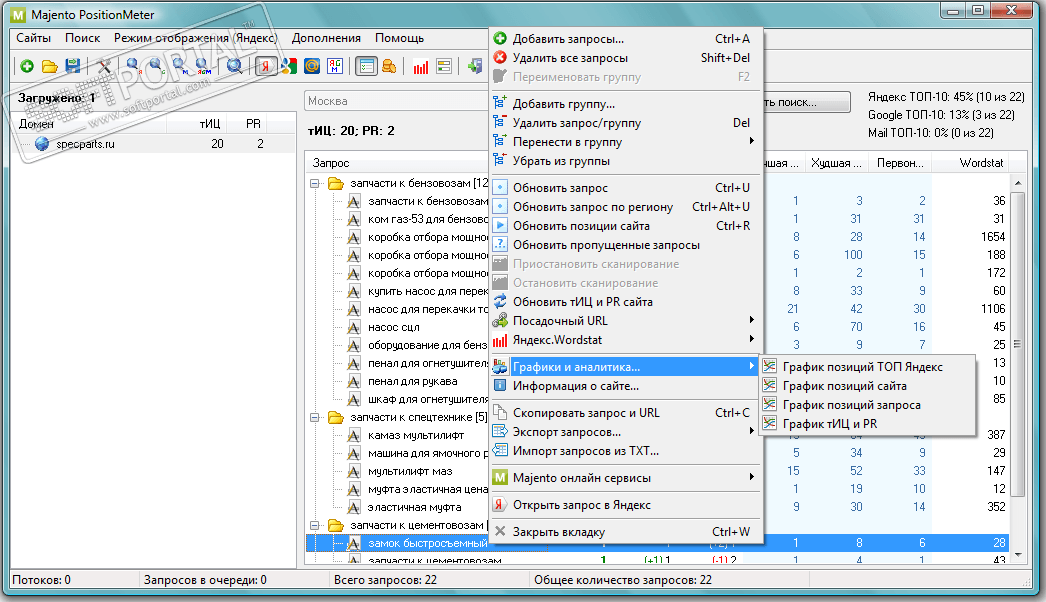Image resolution: width=1046 pixels, height=602 pixels.
Task: Select query эластичная муфта
Action: click(414, 507)
